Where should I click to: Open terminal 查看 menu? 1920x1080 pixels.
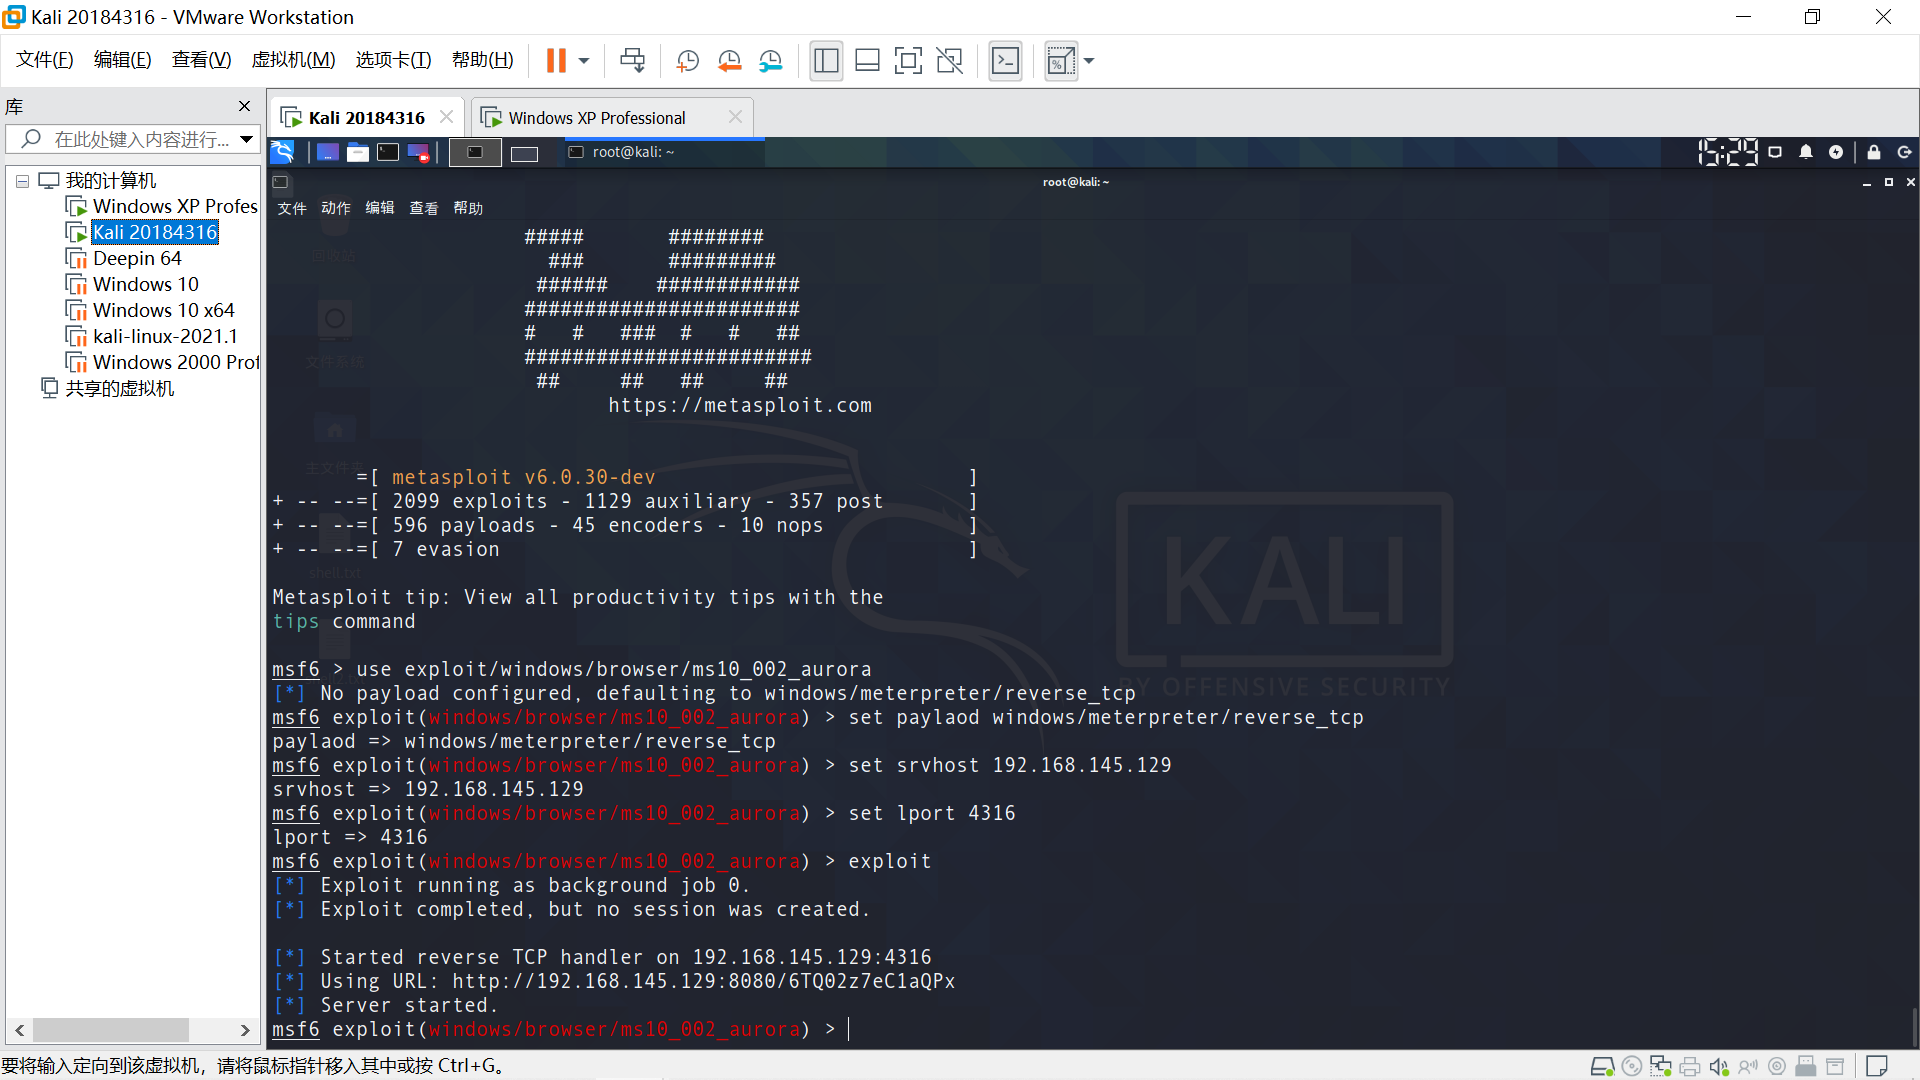click(x=423, y=208)
